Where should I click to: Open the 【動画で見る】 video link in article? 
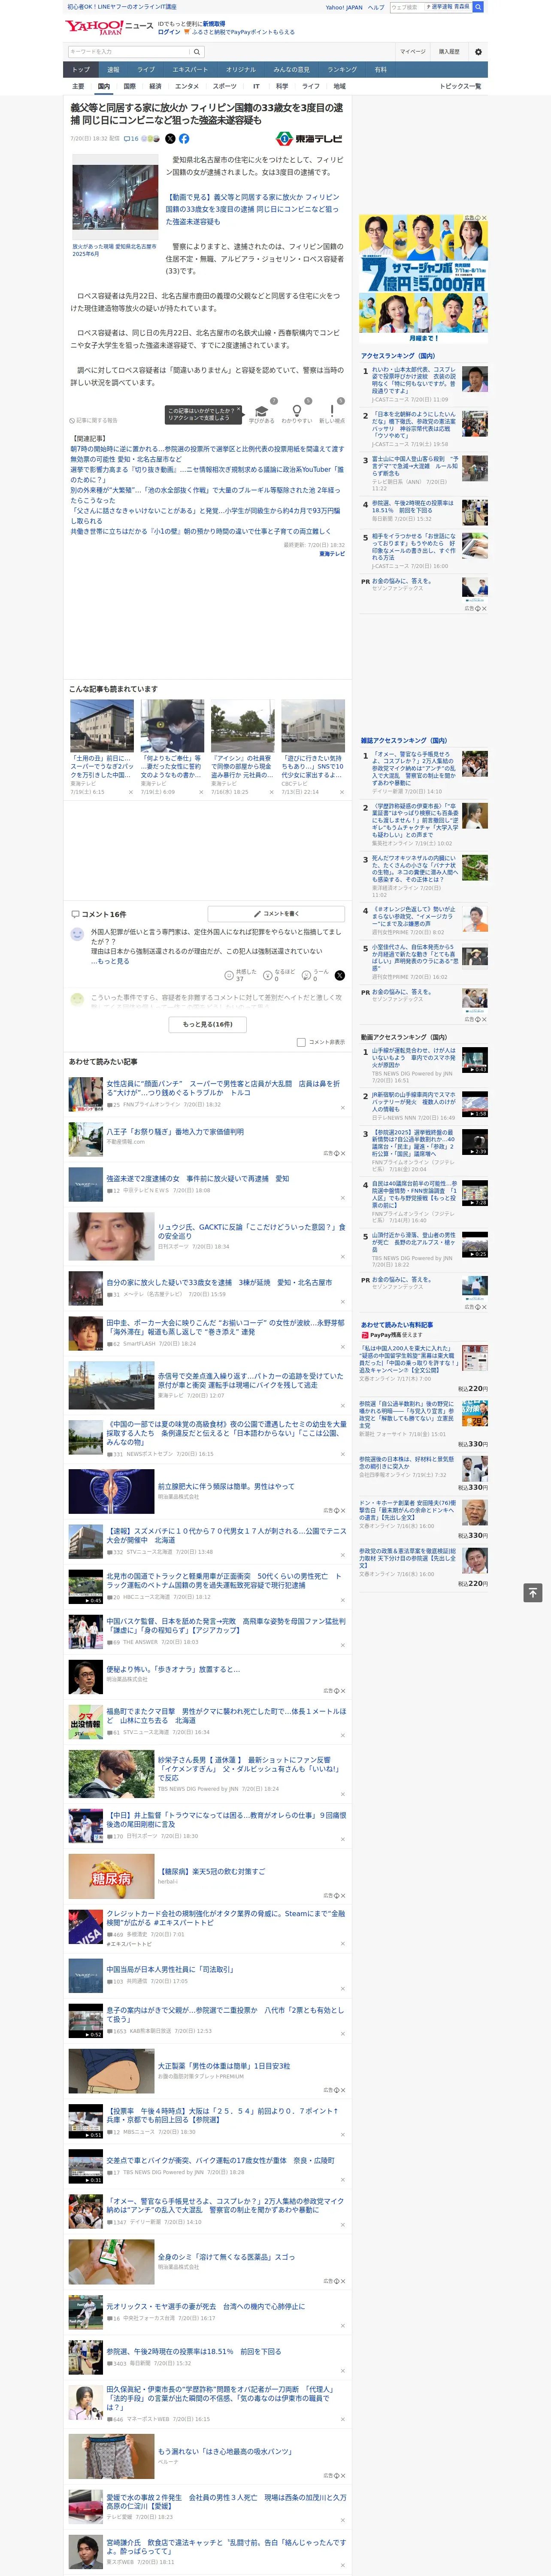252,209
